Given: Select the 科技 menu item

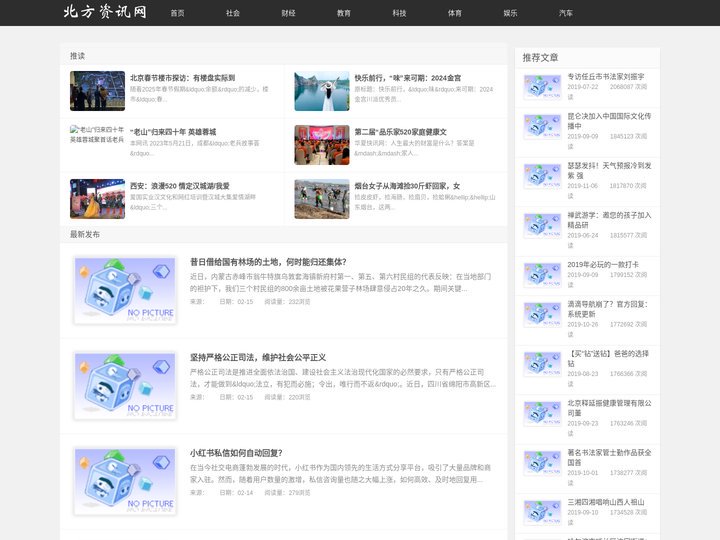Looking at the screenshot, I should point(399,13).
